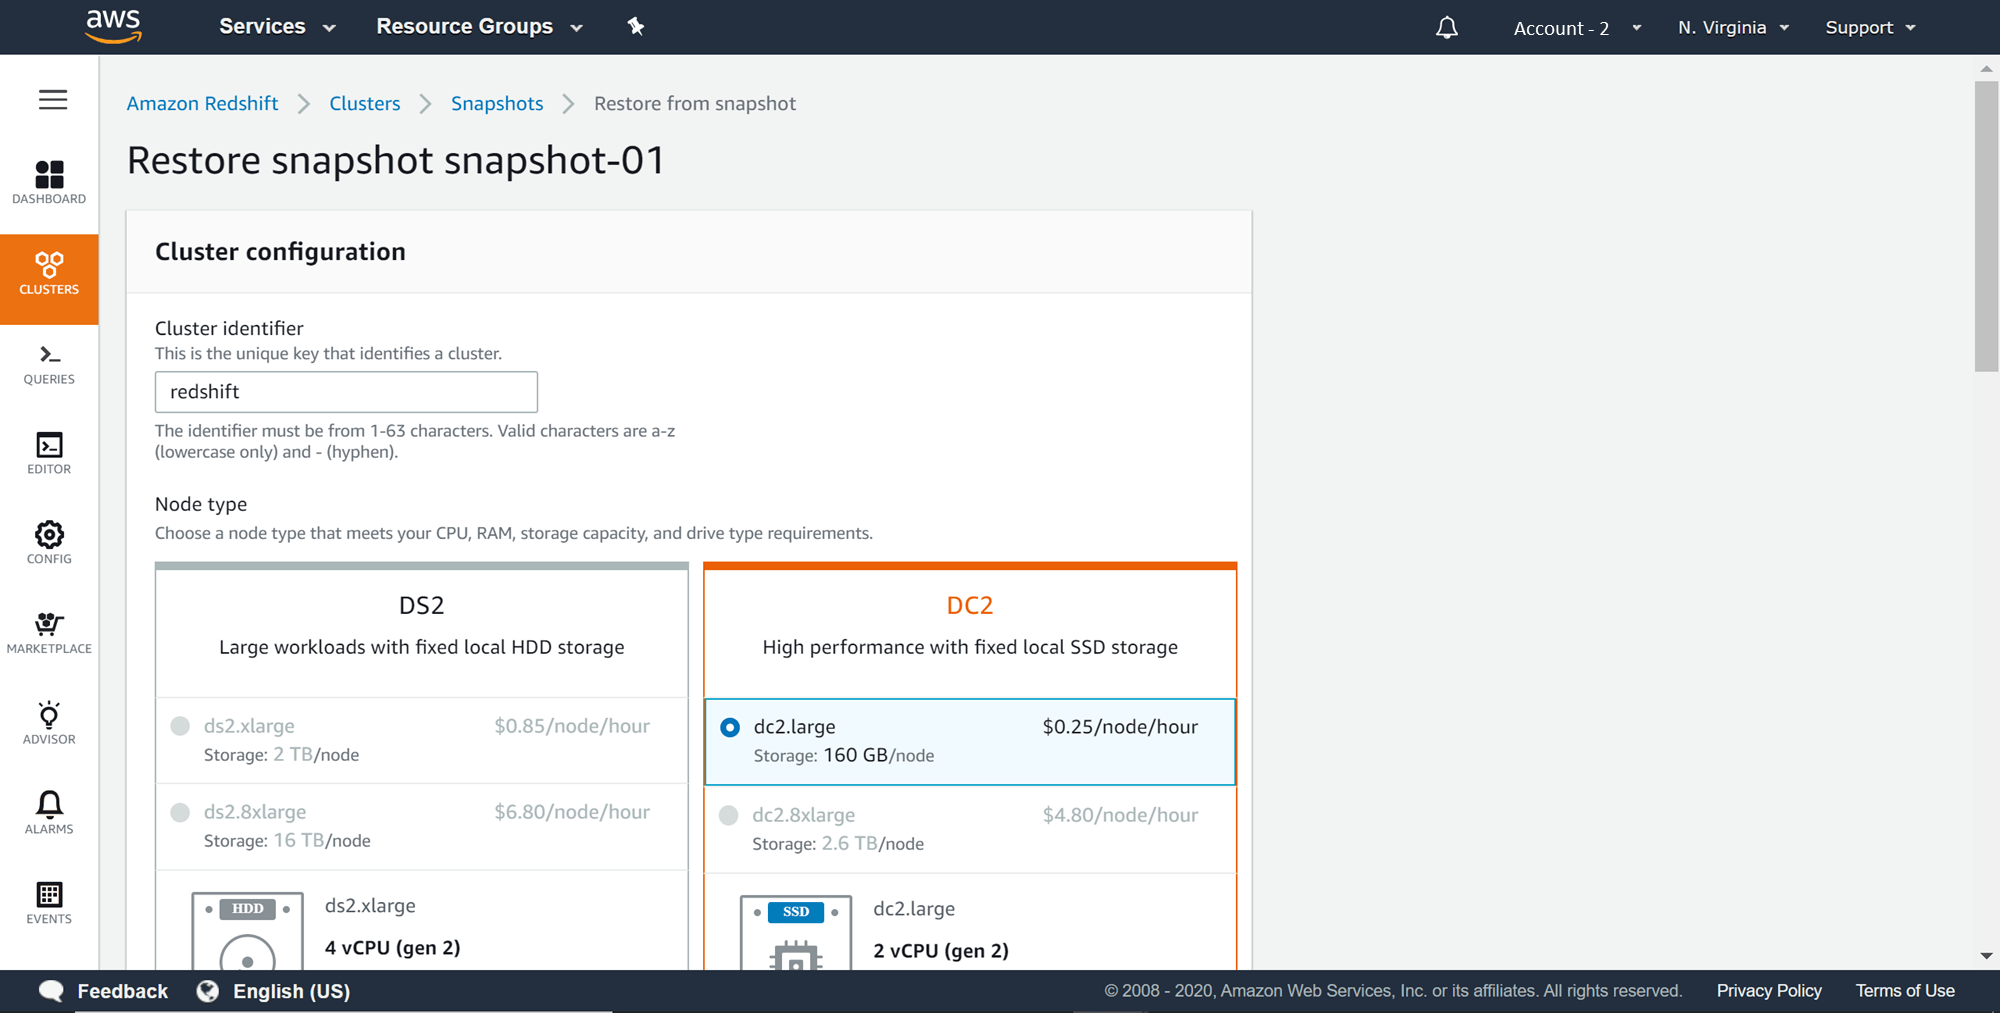
Task: Open Redshift Advisor from sidebar
Action: (49, 723)
